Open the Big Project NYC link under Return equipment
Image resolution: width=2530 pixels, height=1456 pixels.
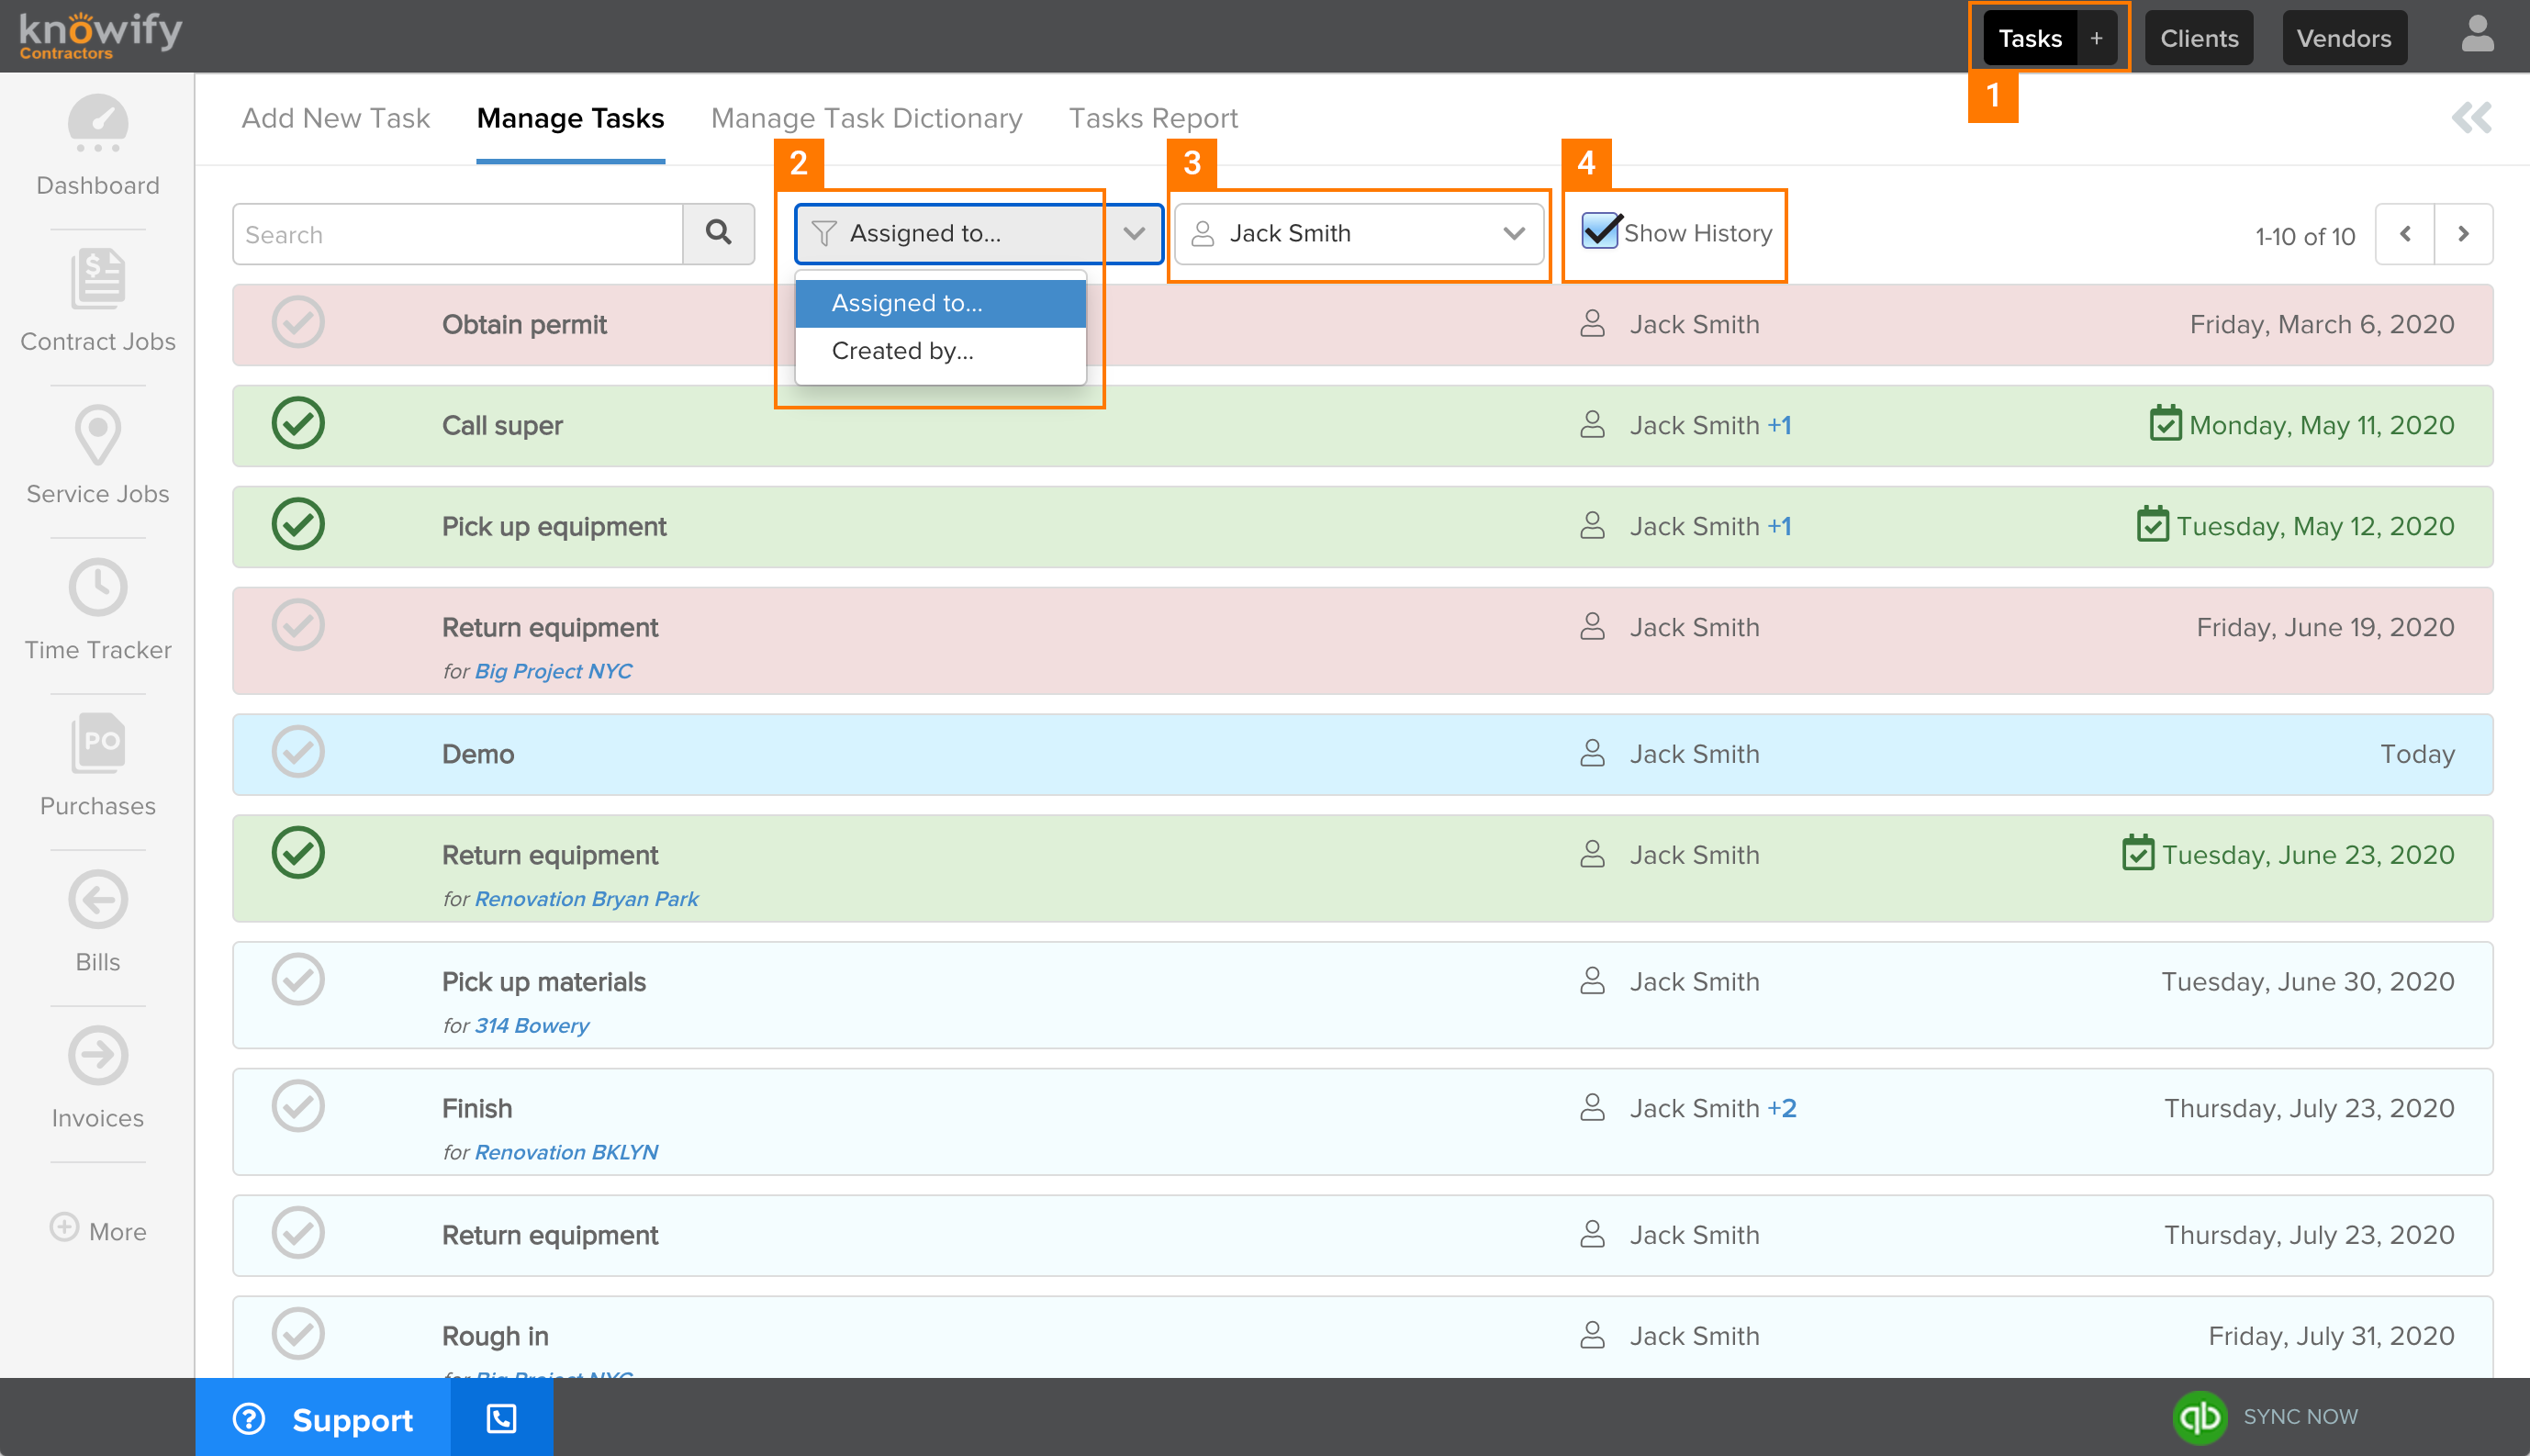point(553,671)
